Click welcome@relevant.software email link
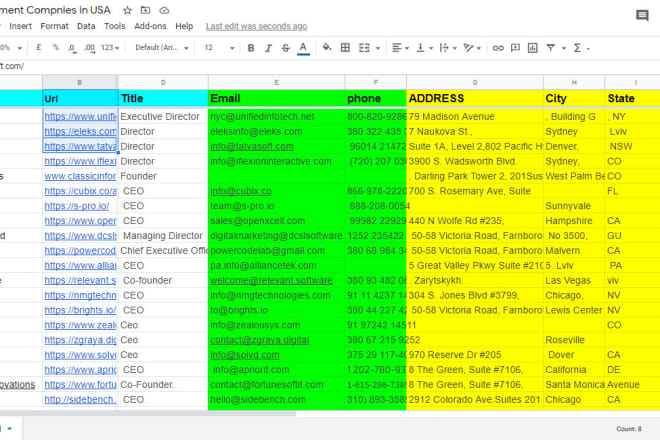Screen dimensions: 660x440 pyautogui.click(x=271, y=280)
